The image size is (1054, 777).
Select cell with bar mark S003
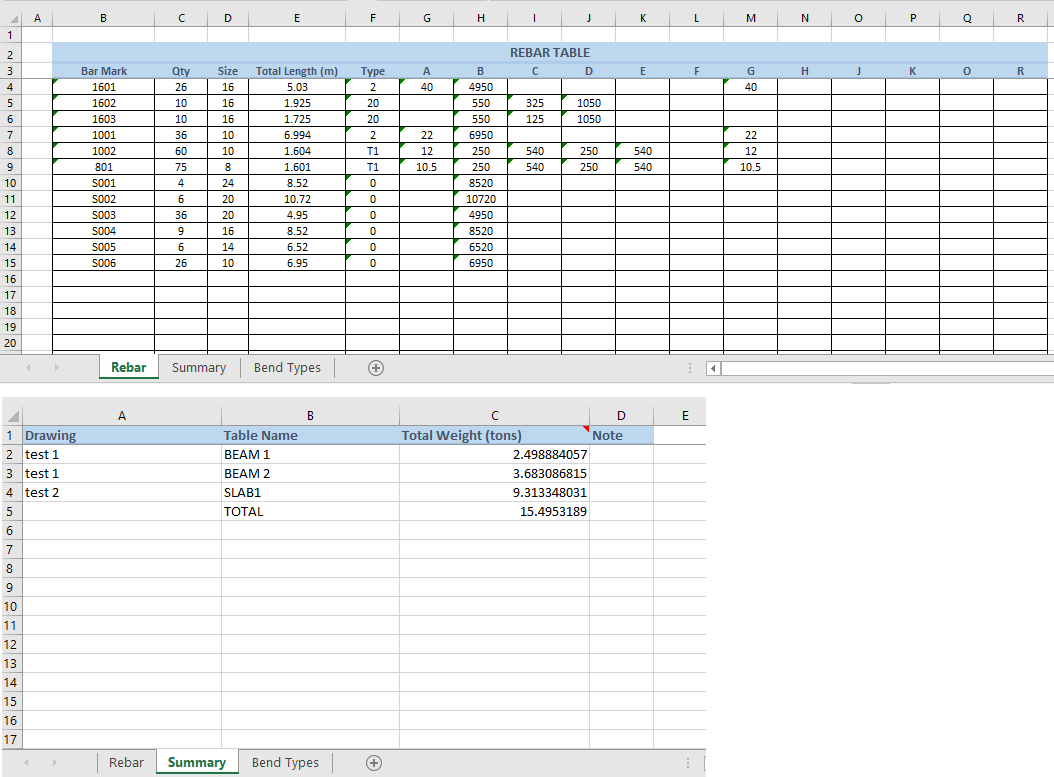(104, 215)
